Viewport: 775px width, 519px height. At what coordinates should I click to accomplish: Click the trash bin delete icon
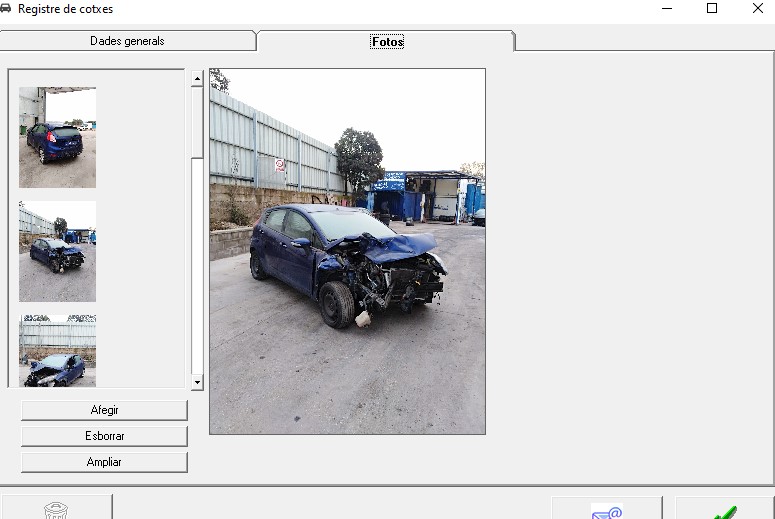[x=56, y=509]
